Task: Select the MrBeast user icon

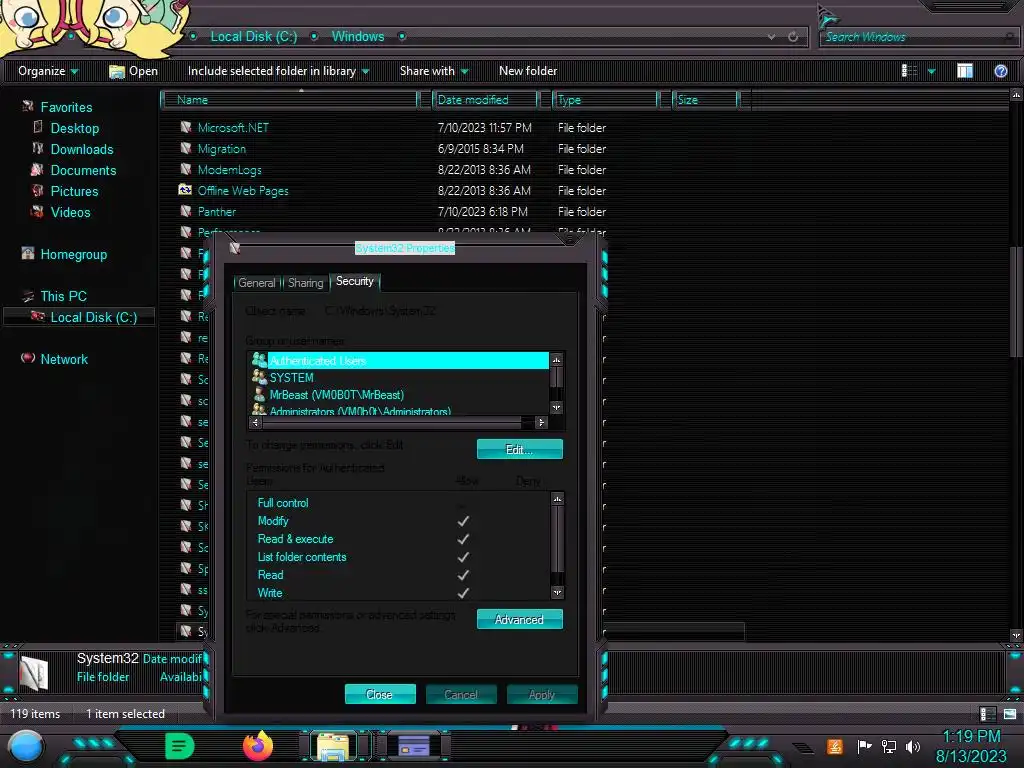Action: coord(259,394)
